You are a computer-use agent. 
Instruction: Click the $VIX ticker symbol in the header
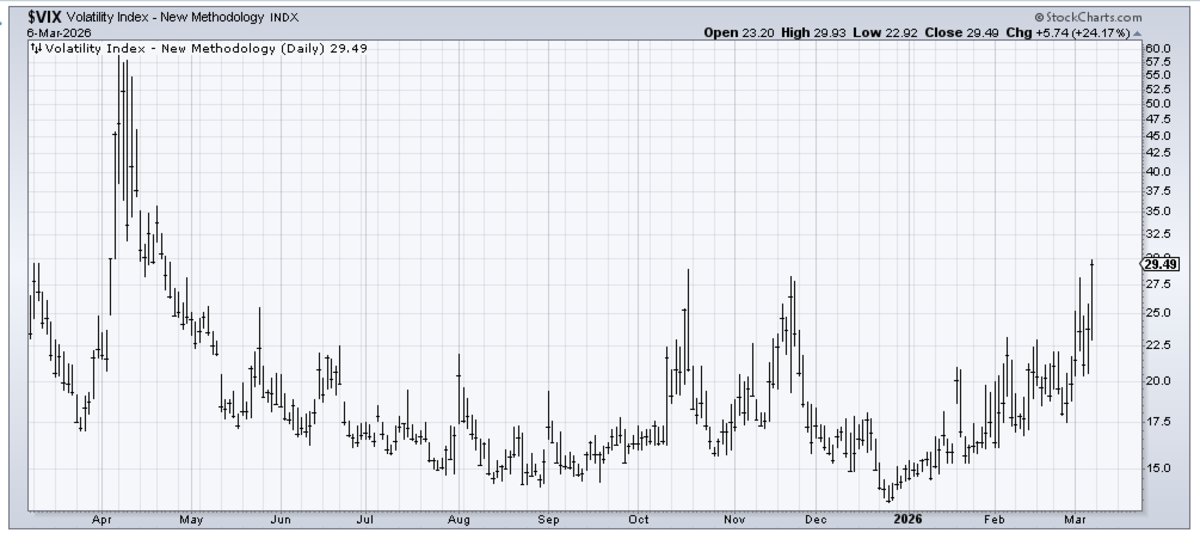pos(44,17)
